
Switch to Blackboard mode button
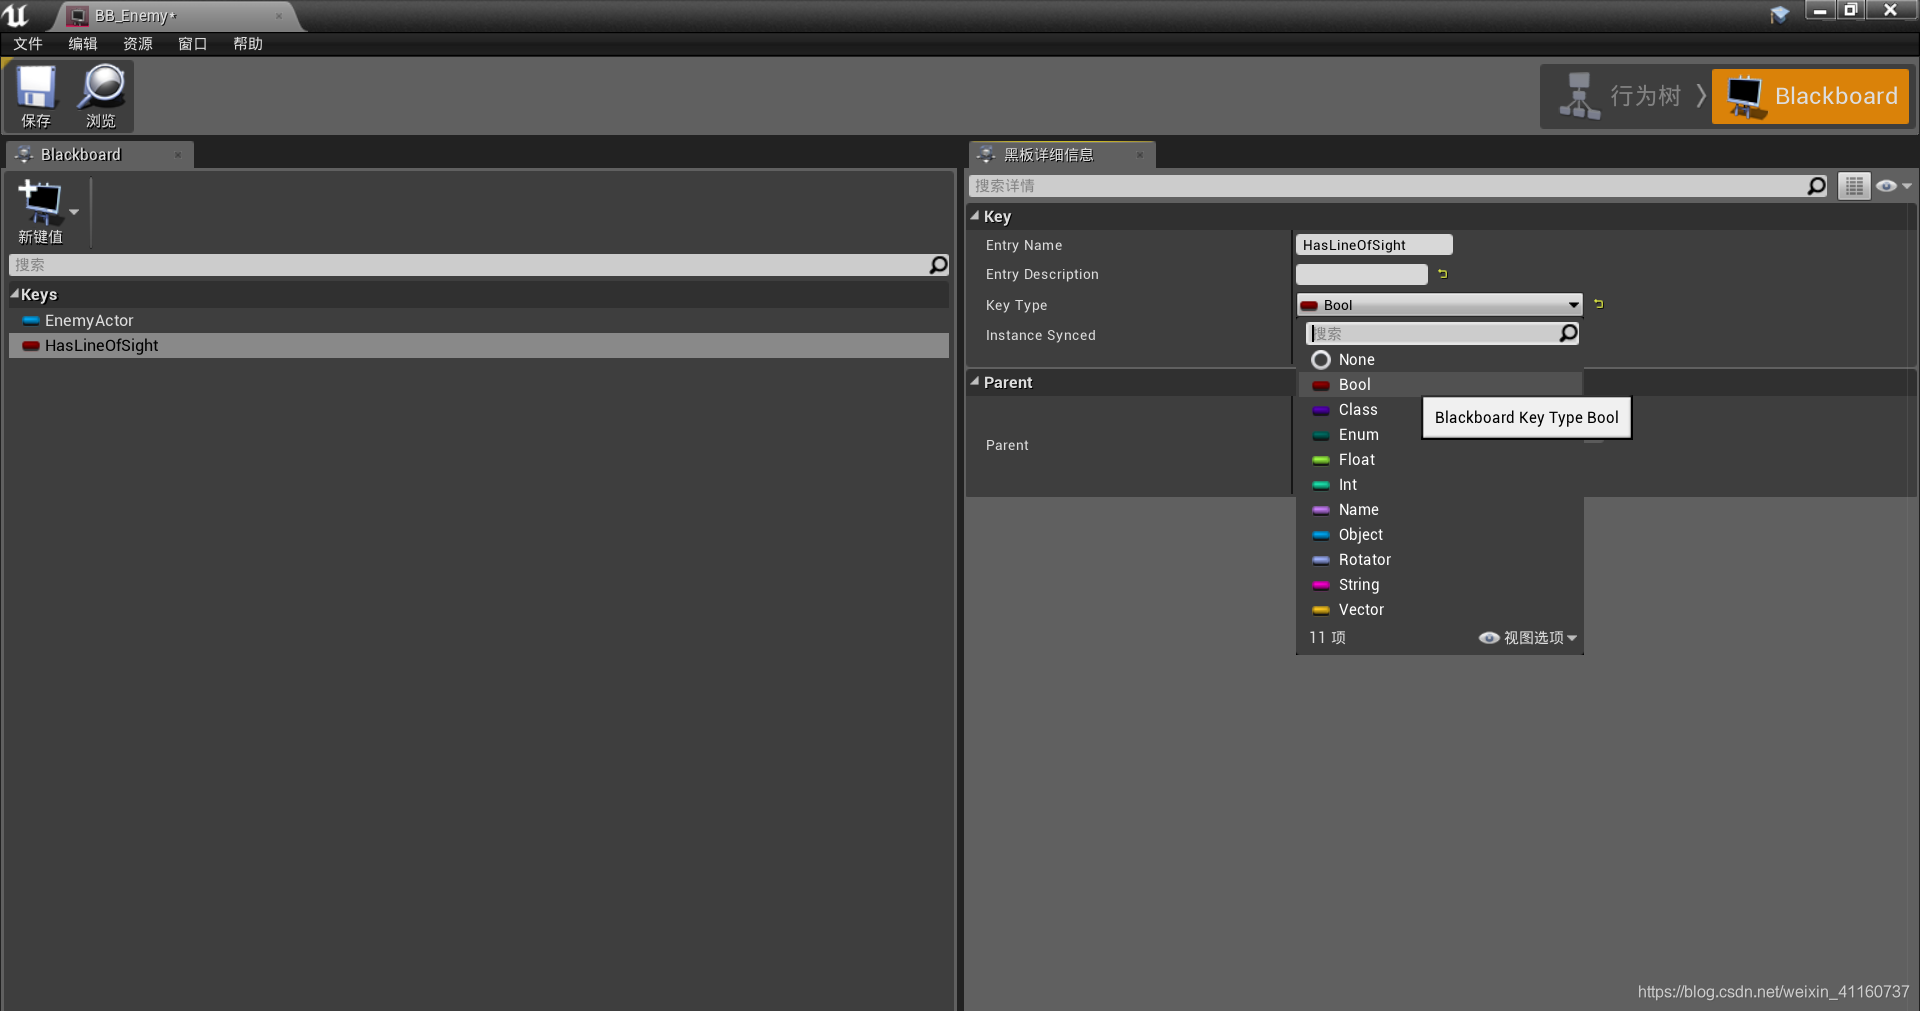[1810, 96]
